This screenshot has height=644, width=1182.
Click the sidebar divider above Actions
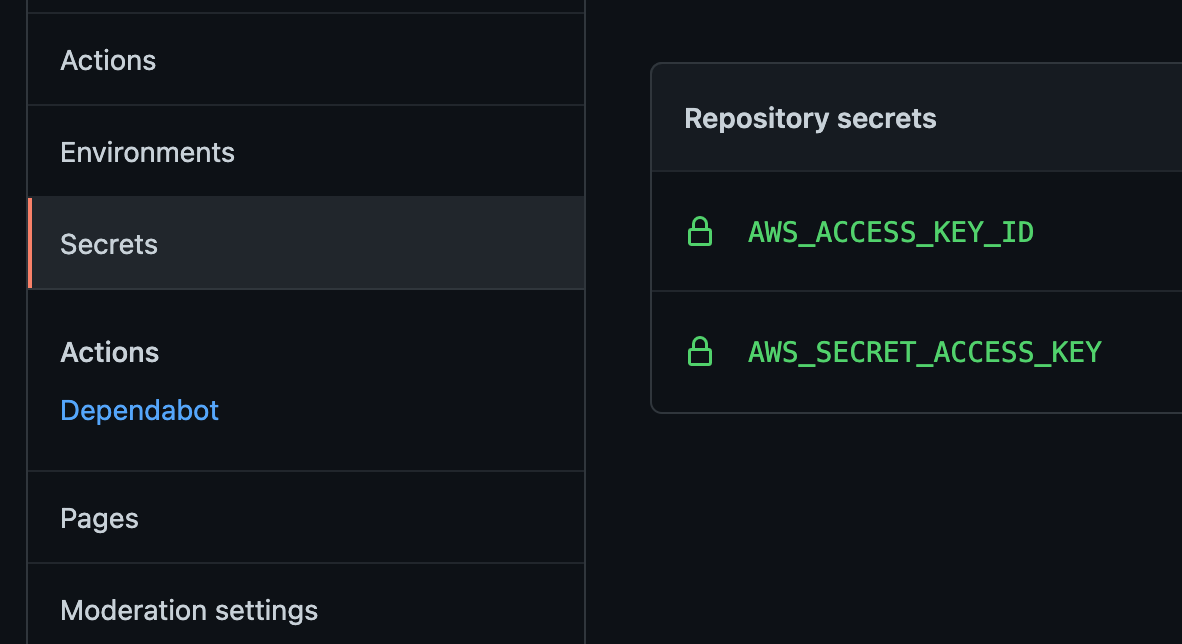coord(306,13)
